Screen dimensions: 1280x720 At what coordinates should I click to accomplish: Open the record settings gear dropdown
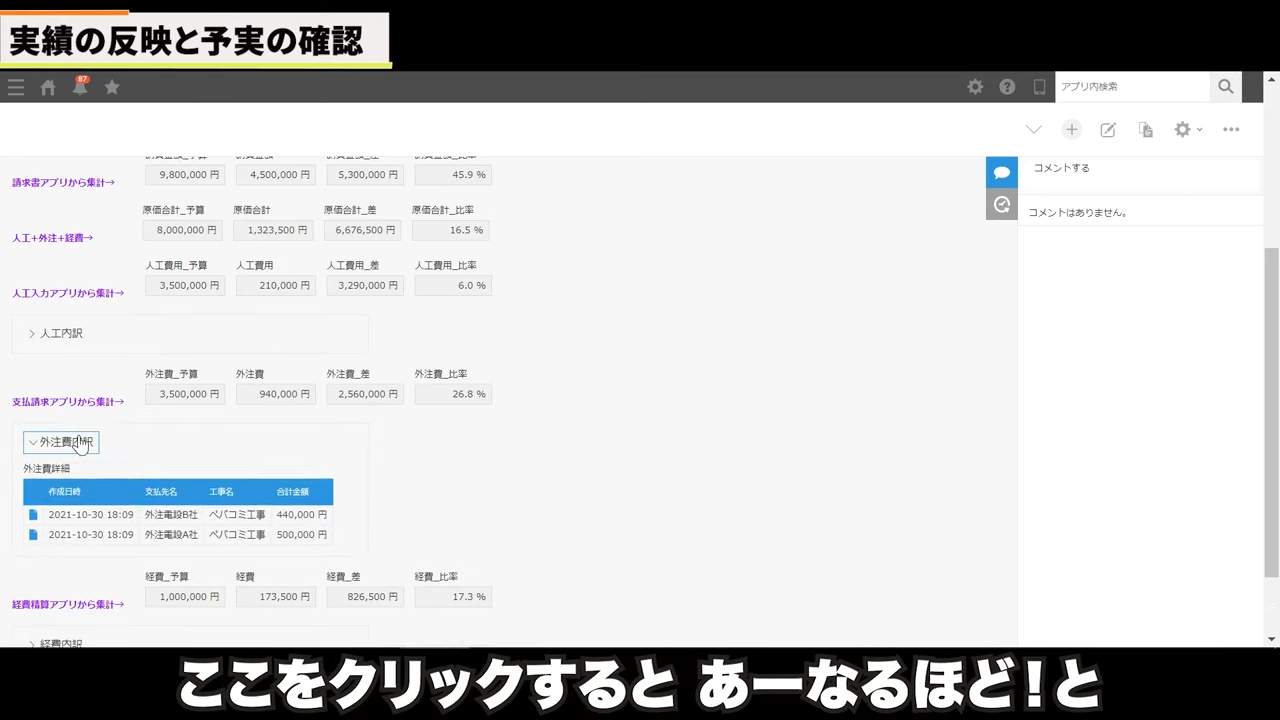[x=1187, y=130]
